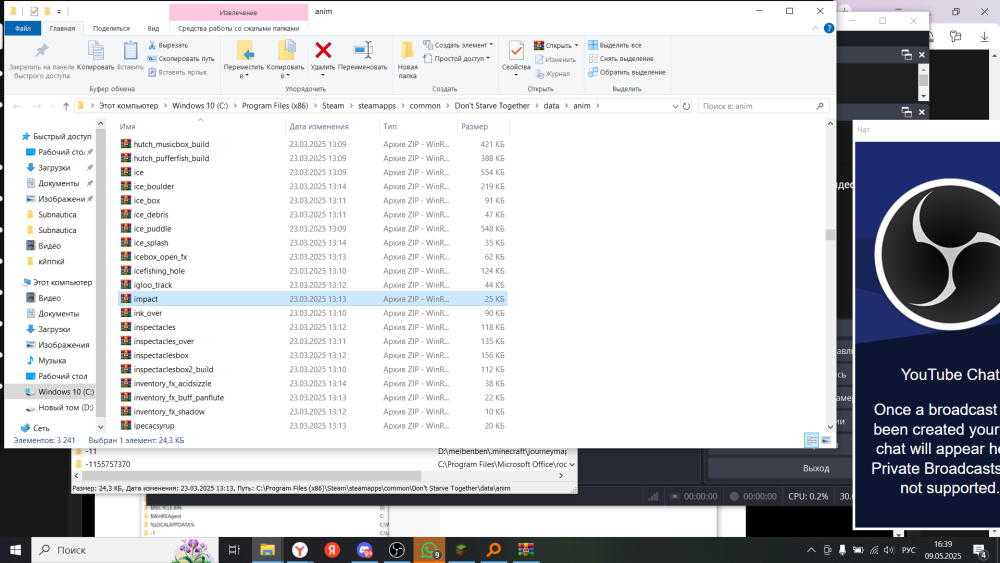Open Музыка in navigation pane

pos(52,360)
